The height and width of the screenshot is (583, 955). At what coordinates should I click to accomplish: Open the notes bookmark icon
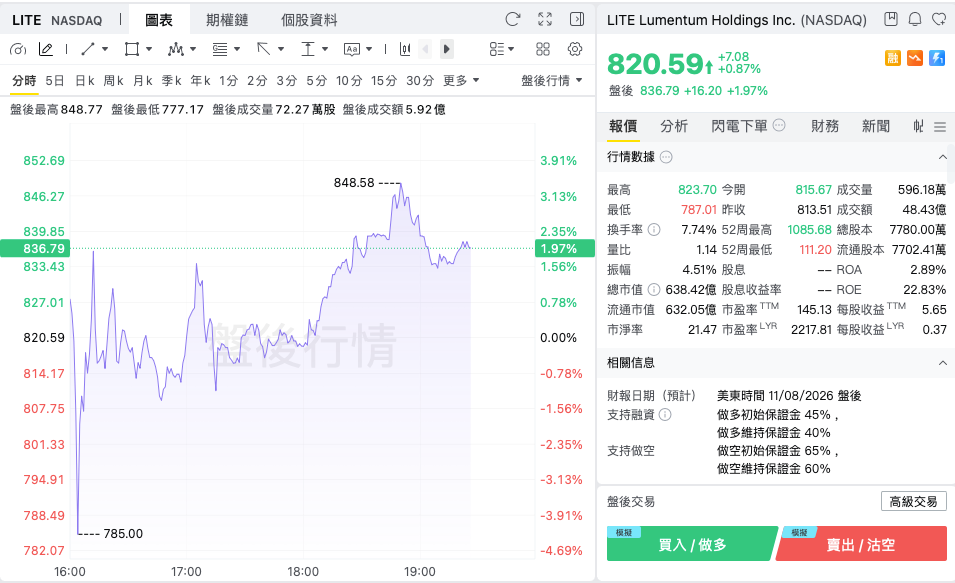coord(891,19)
